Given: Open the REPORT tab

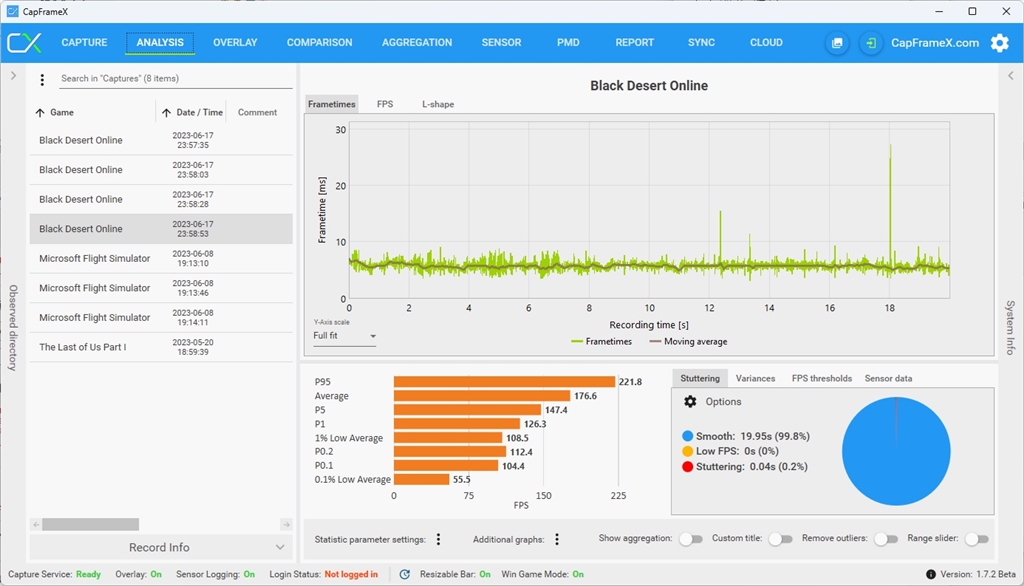Looking at the screenshot, I should coord(634,42).
